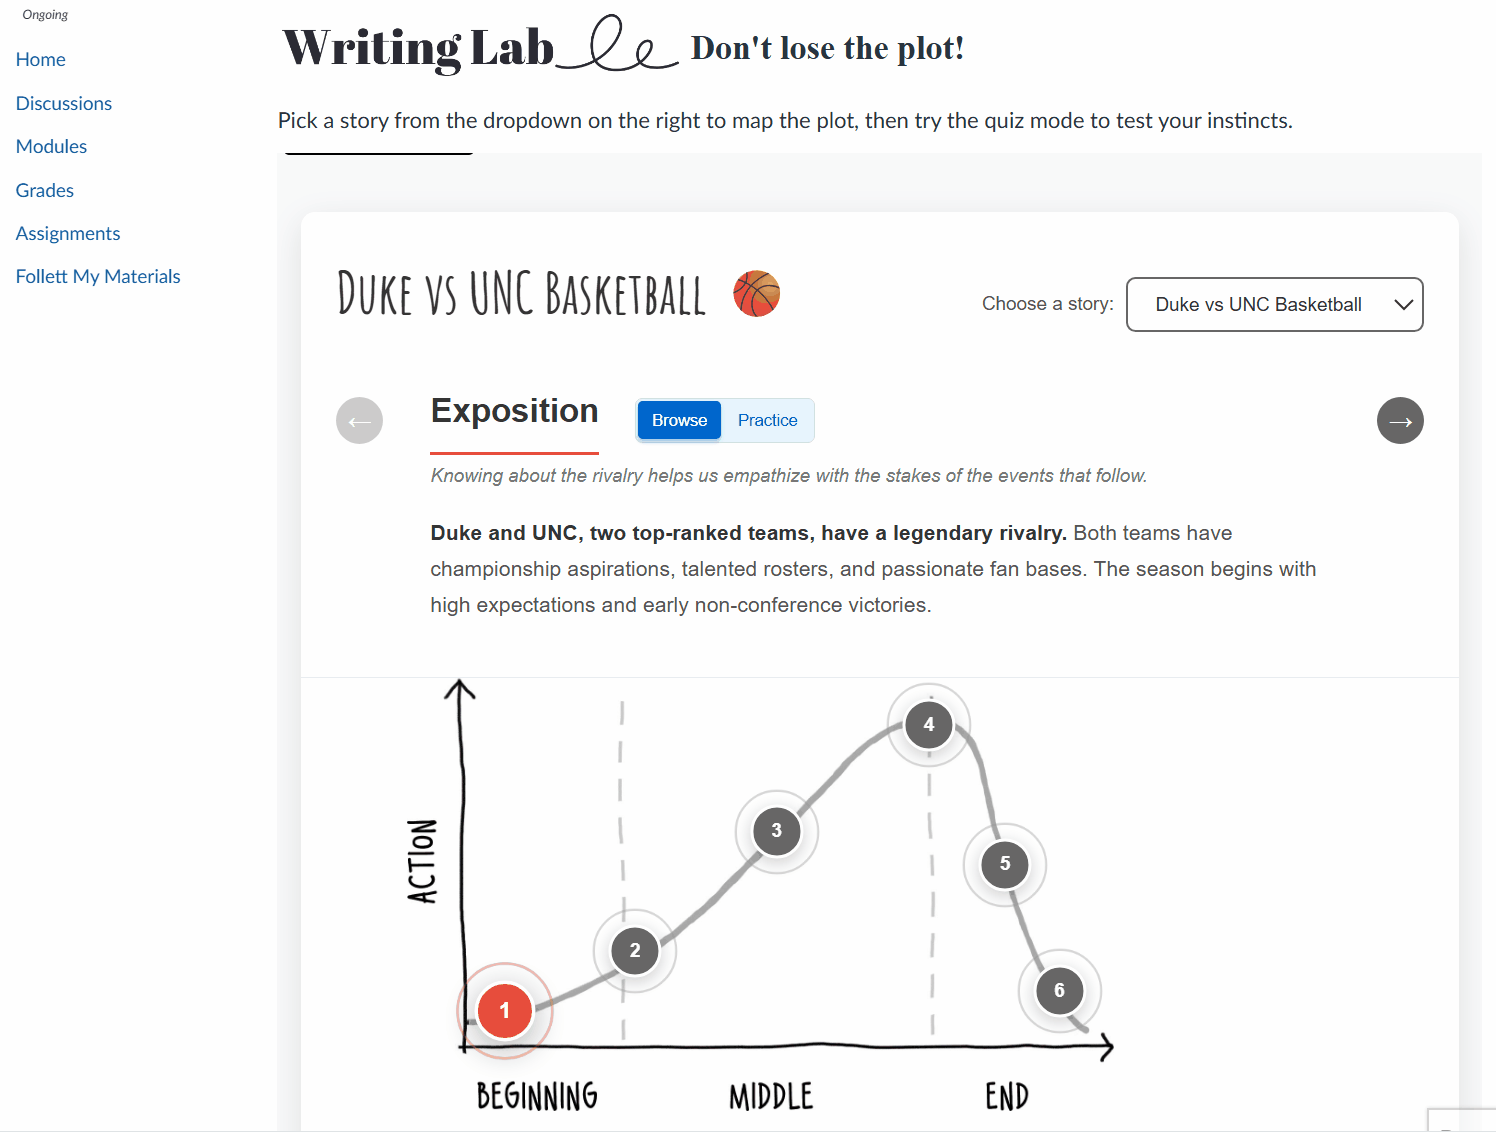The image size is (1496, 1132).
Task: Navigate to Home
Action: [40, 59]
